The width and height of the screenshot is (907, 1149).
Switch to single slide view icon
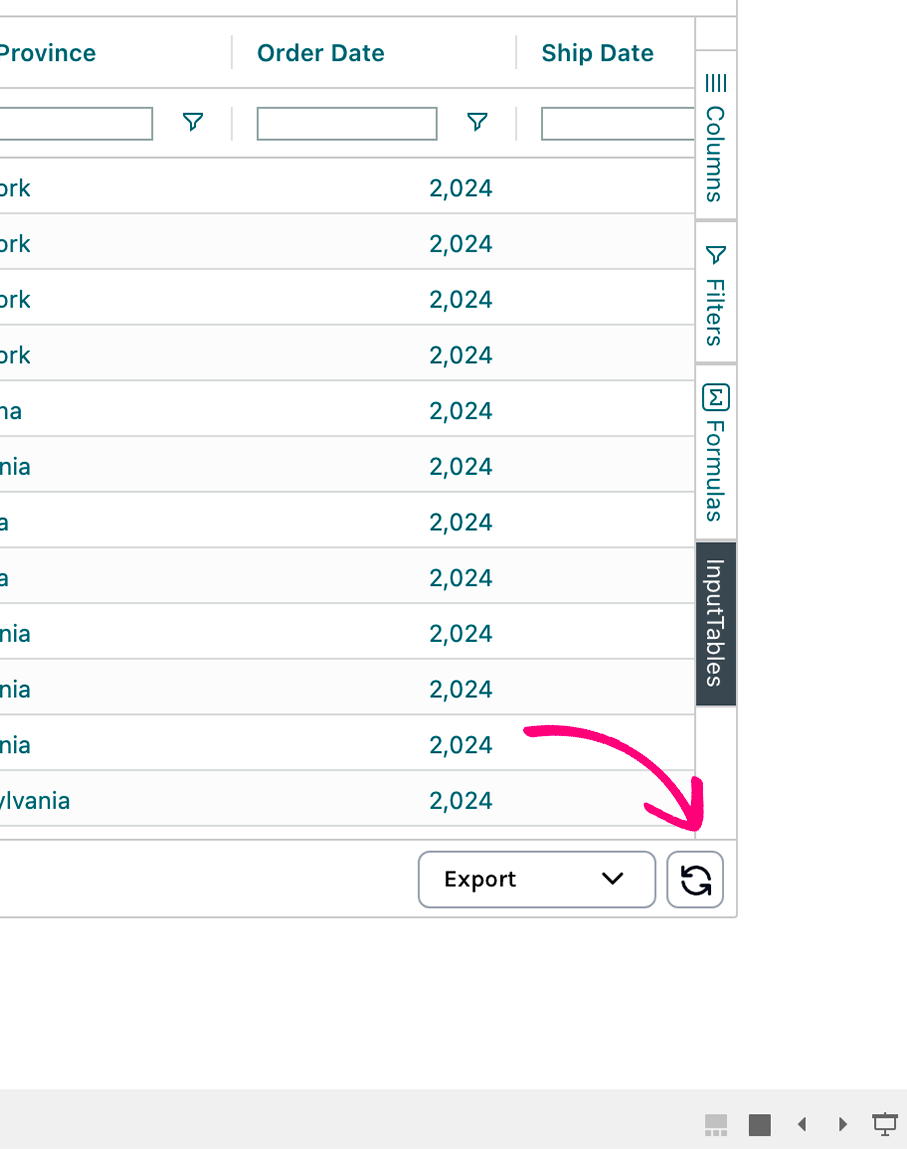pos(760,1125)
